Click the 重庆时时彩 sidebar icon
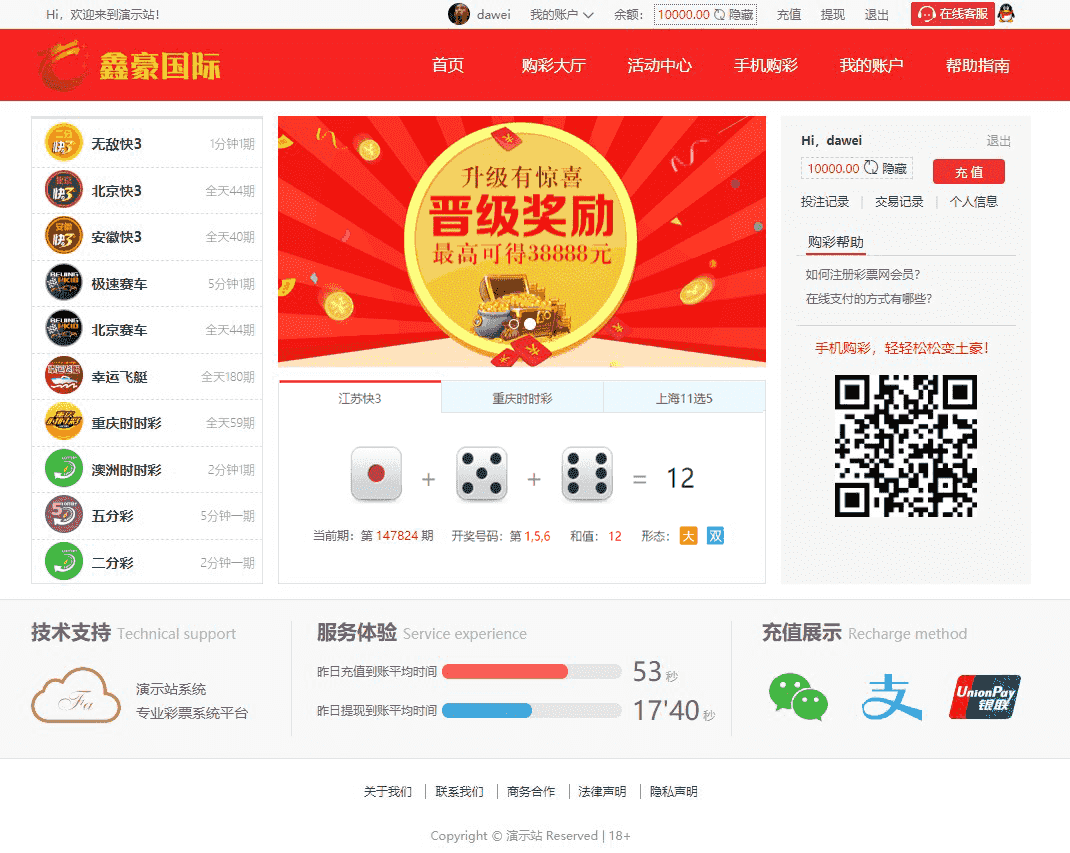This screenshot has width=1070, height=853. coord(63,422)
